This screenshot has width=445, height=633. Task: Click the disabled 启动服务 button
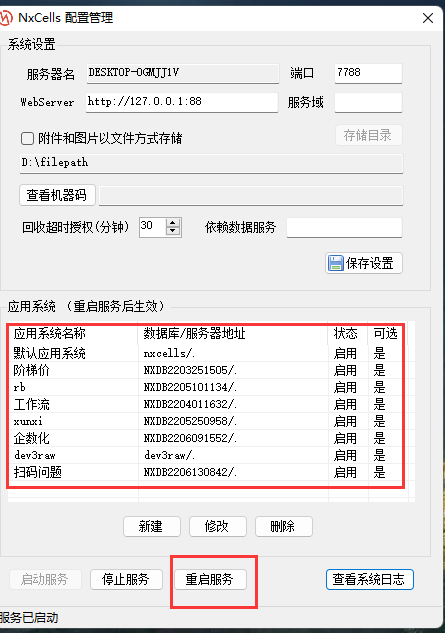46,580
